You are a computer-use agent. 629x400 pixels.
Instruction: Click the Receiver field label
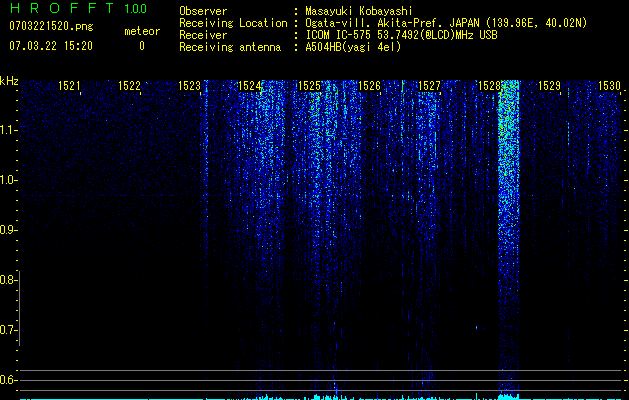(x=203, y=35)
